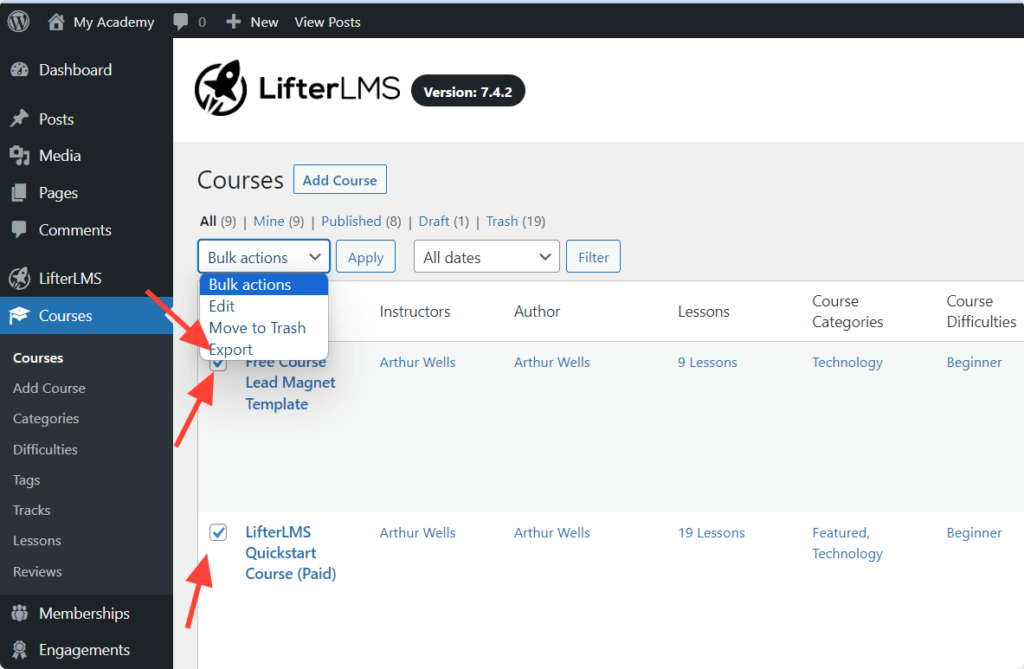Select the Dashboard icon in the sidebar

pyautogui.click(x=22, y=70)
